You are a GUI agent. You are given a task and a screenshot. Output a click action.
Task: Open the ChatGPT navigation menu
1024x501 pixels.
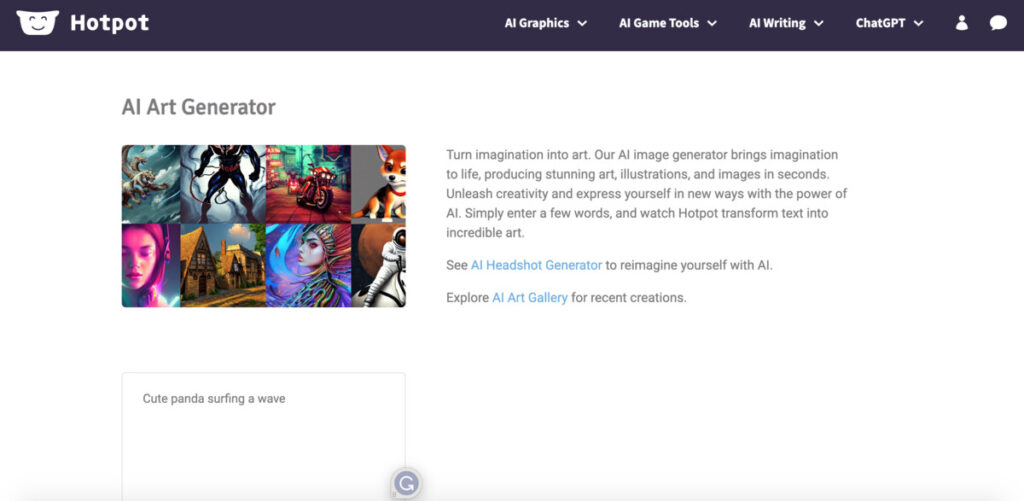pyautogui.click(x=889, y=23)
